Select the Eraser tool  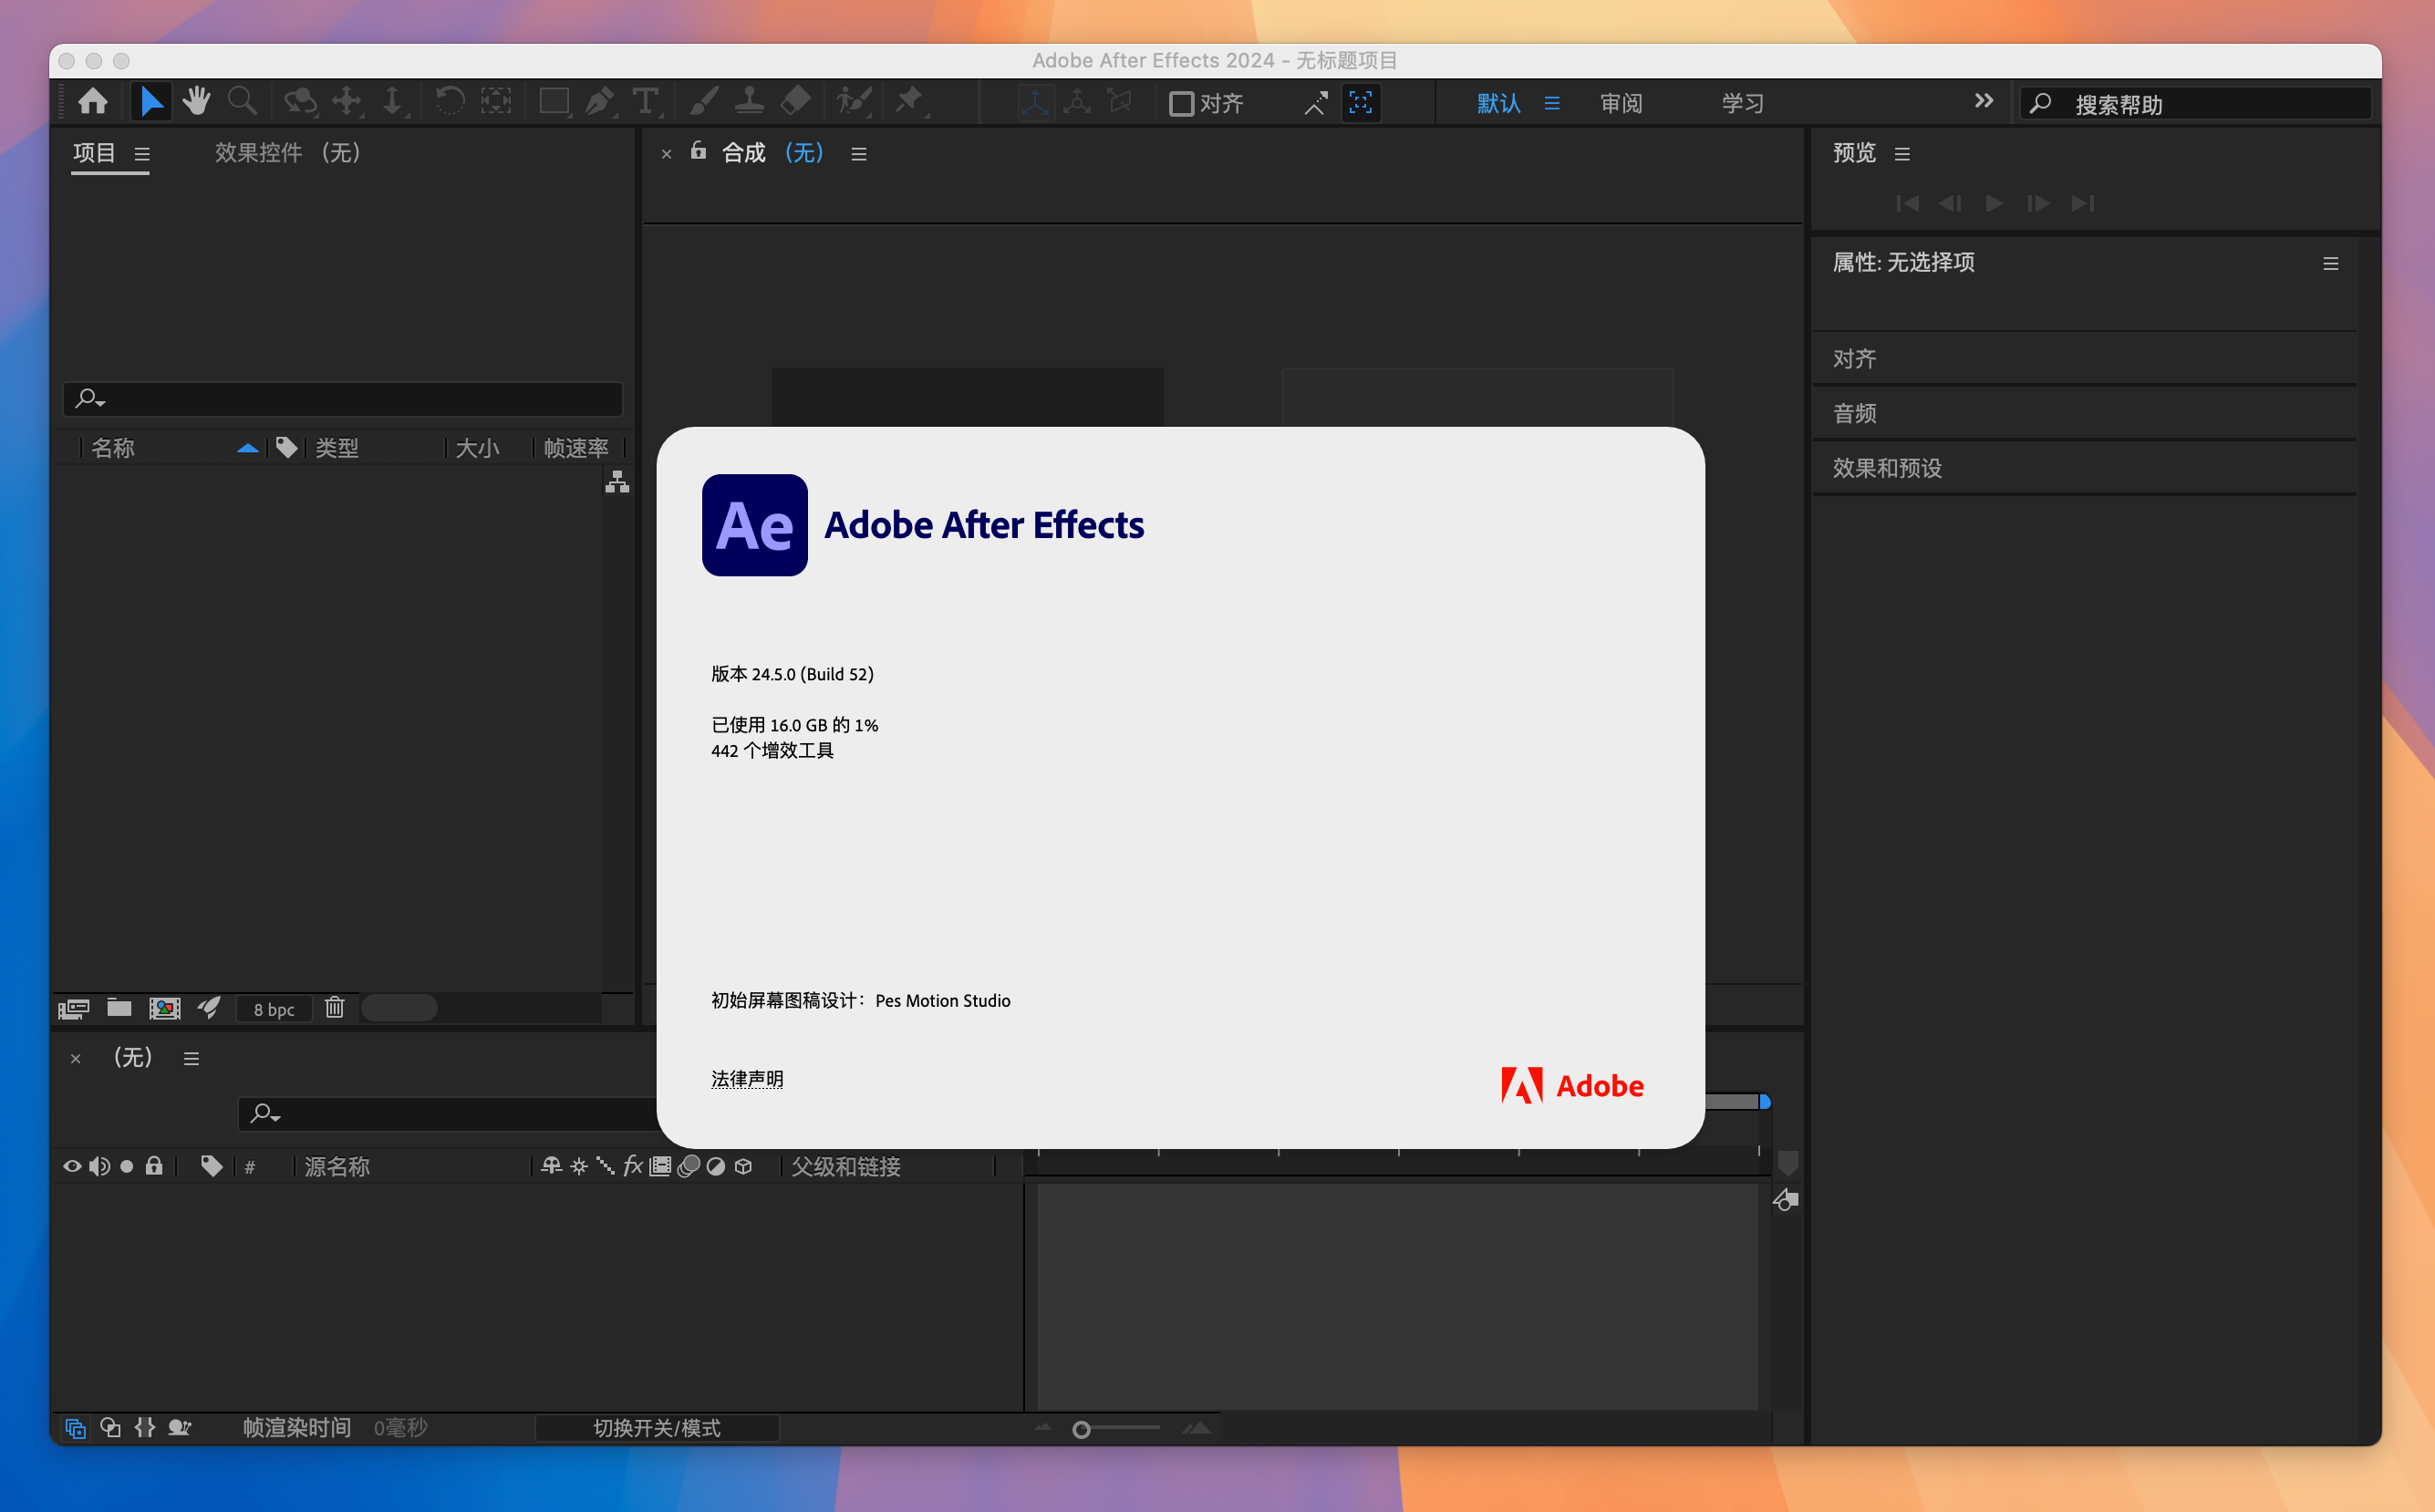pos(796,102)
